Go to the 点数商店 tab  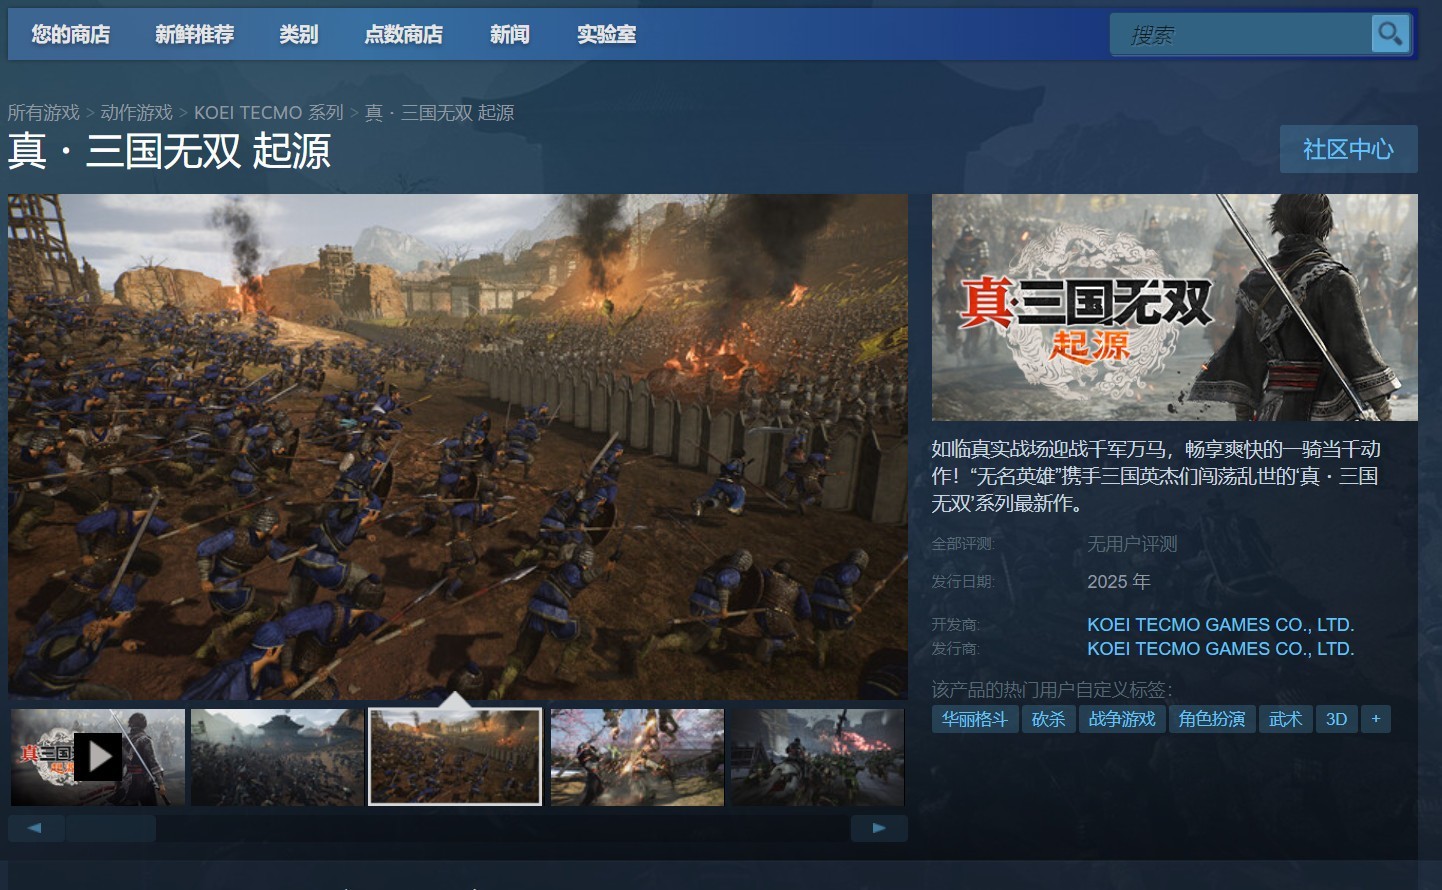click(x=403, y=34)
